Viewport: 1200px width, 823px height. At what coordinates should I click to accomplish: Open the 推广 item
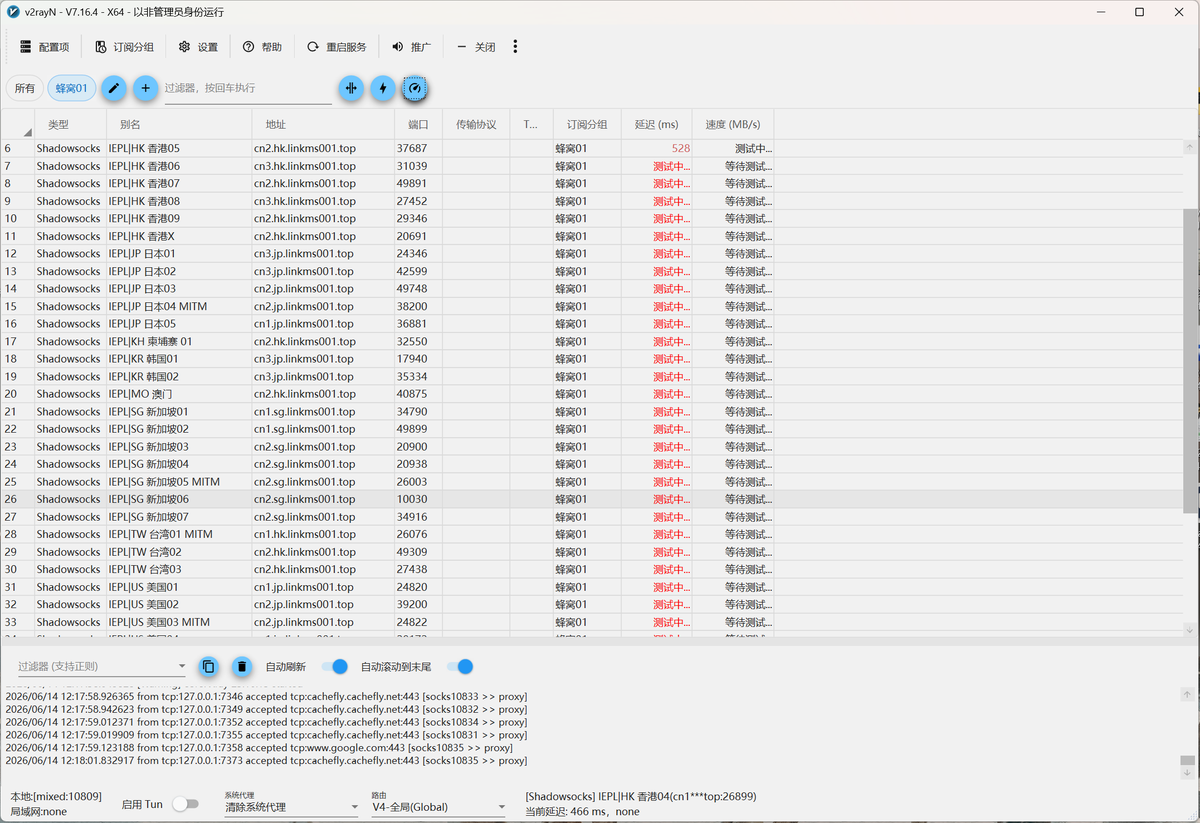click(x=411, y=47)
